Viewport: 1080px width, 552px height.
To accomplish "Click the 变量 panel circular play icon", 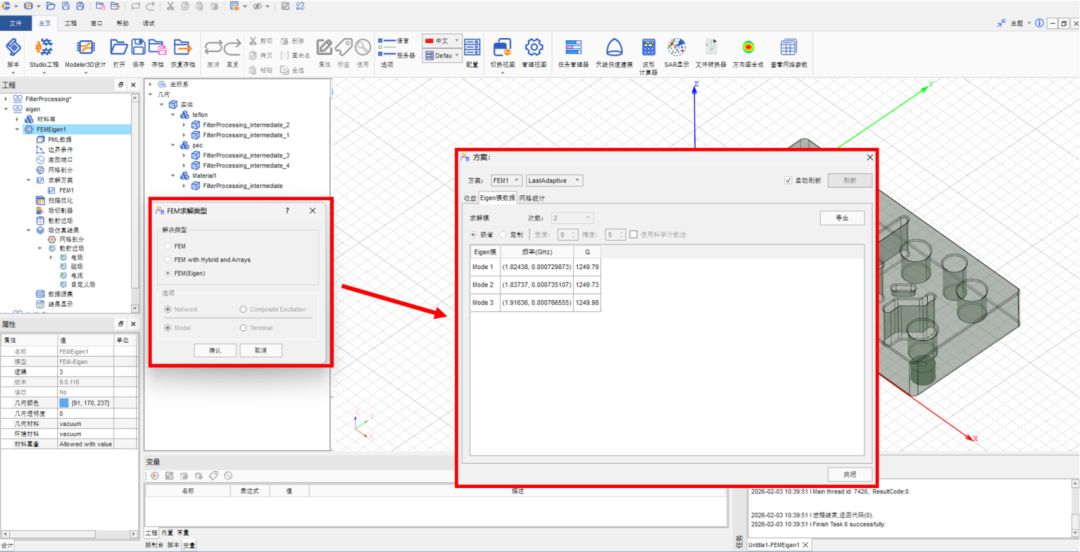I will [154, 476].
